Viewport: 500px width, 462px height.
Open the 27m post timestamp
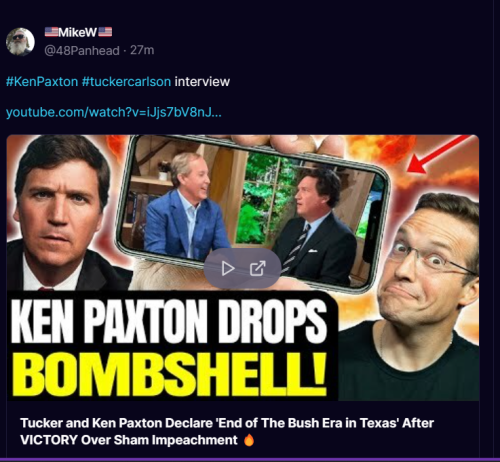[142, 50]
